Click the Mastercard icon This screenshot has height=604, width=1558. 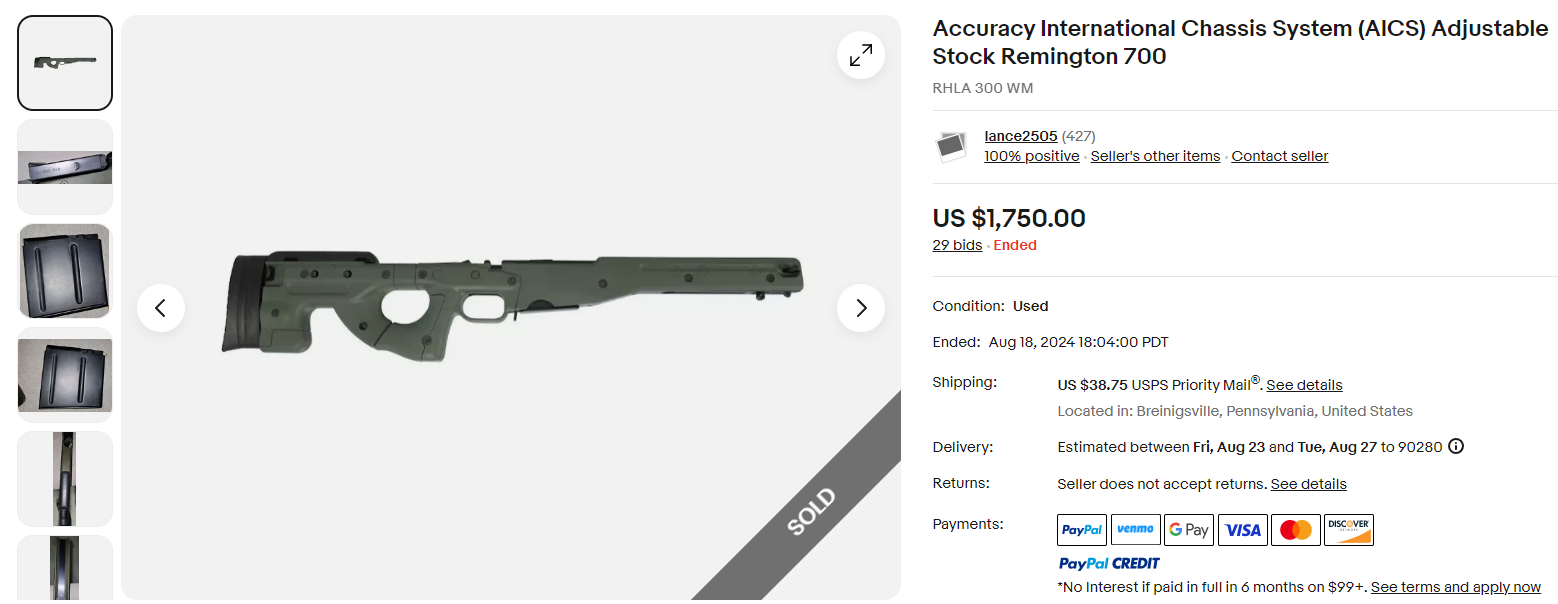[1295, 530]
